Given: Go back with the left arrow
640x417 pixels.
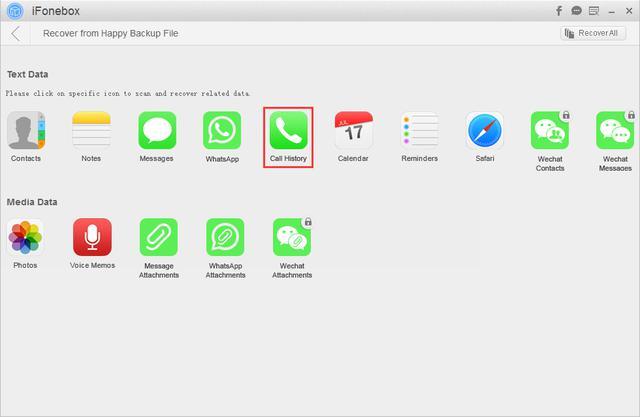Looking at the screenshot, I should pyautogui.click(x=16, y=33).
